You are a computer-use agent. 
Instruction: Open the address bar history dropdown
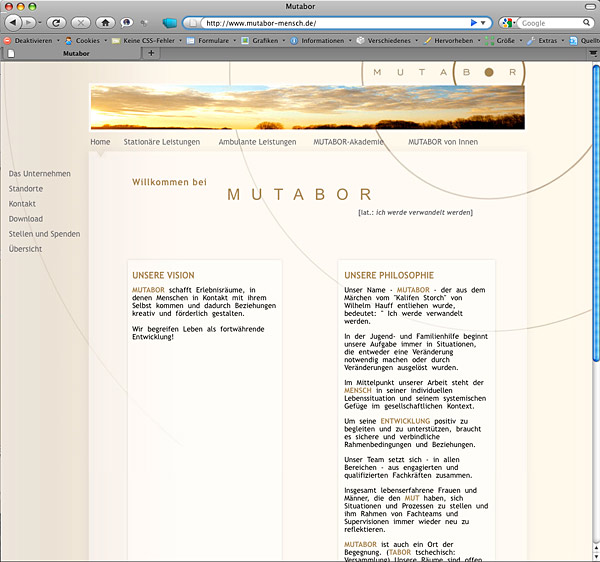point(483,23)
